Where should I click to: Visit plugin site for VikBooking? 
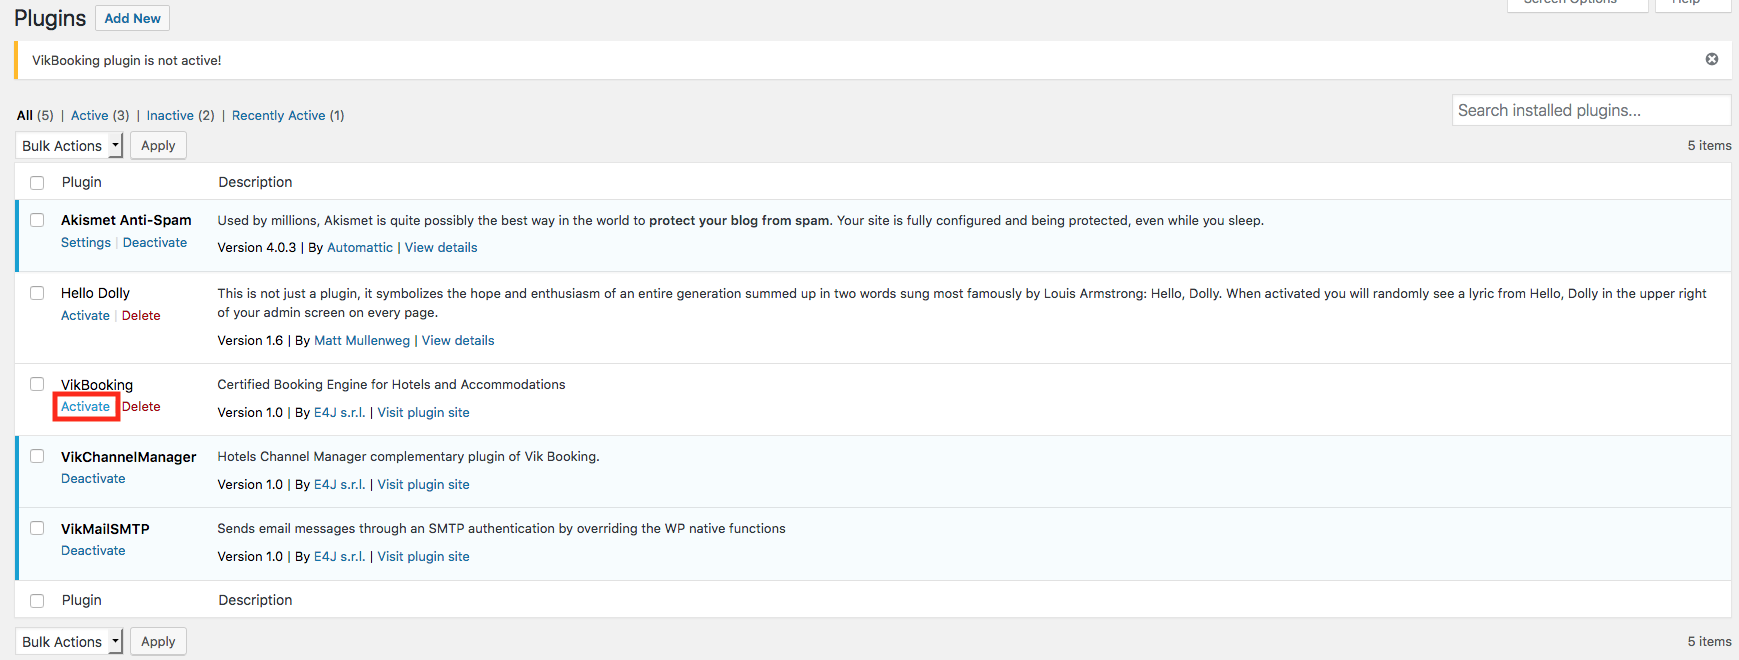coord(423,413)
